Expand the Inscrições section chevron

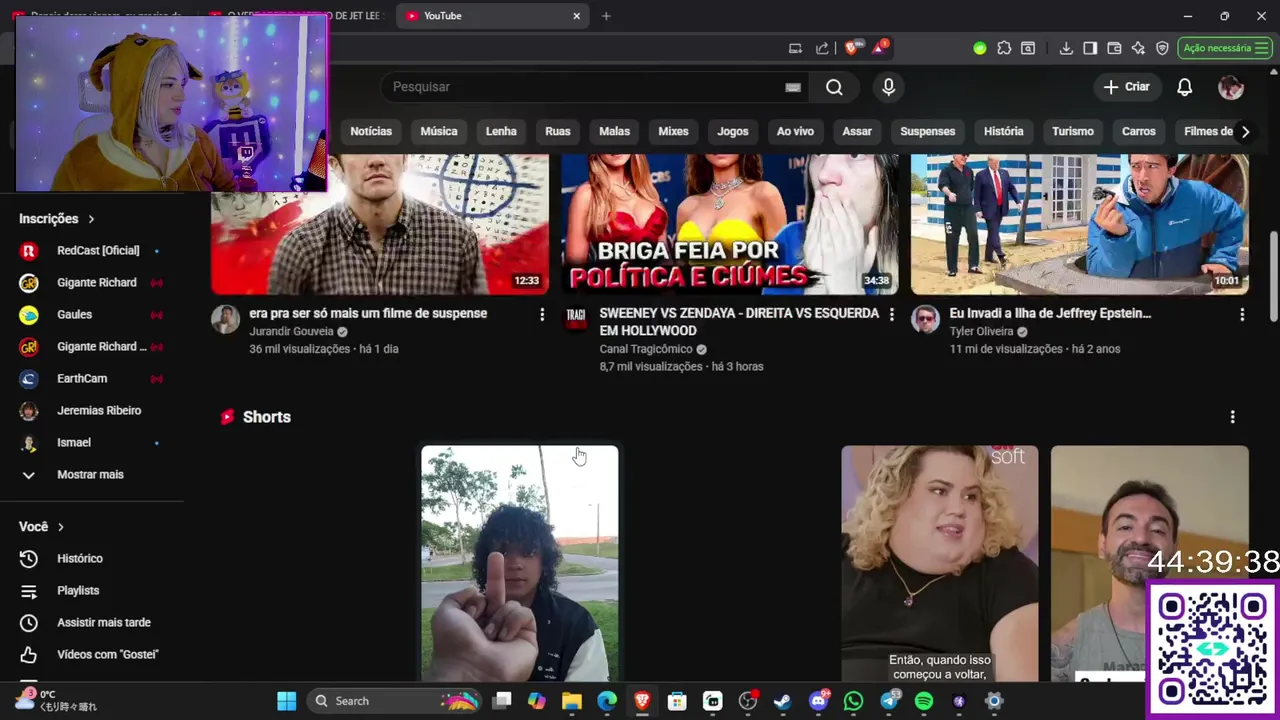91,218
